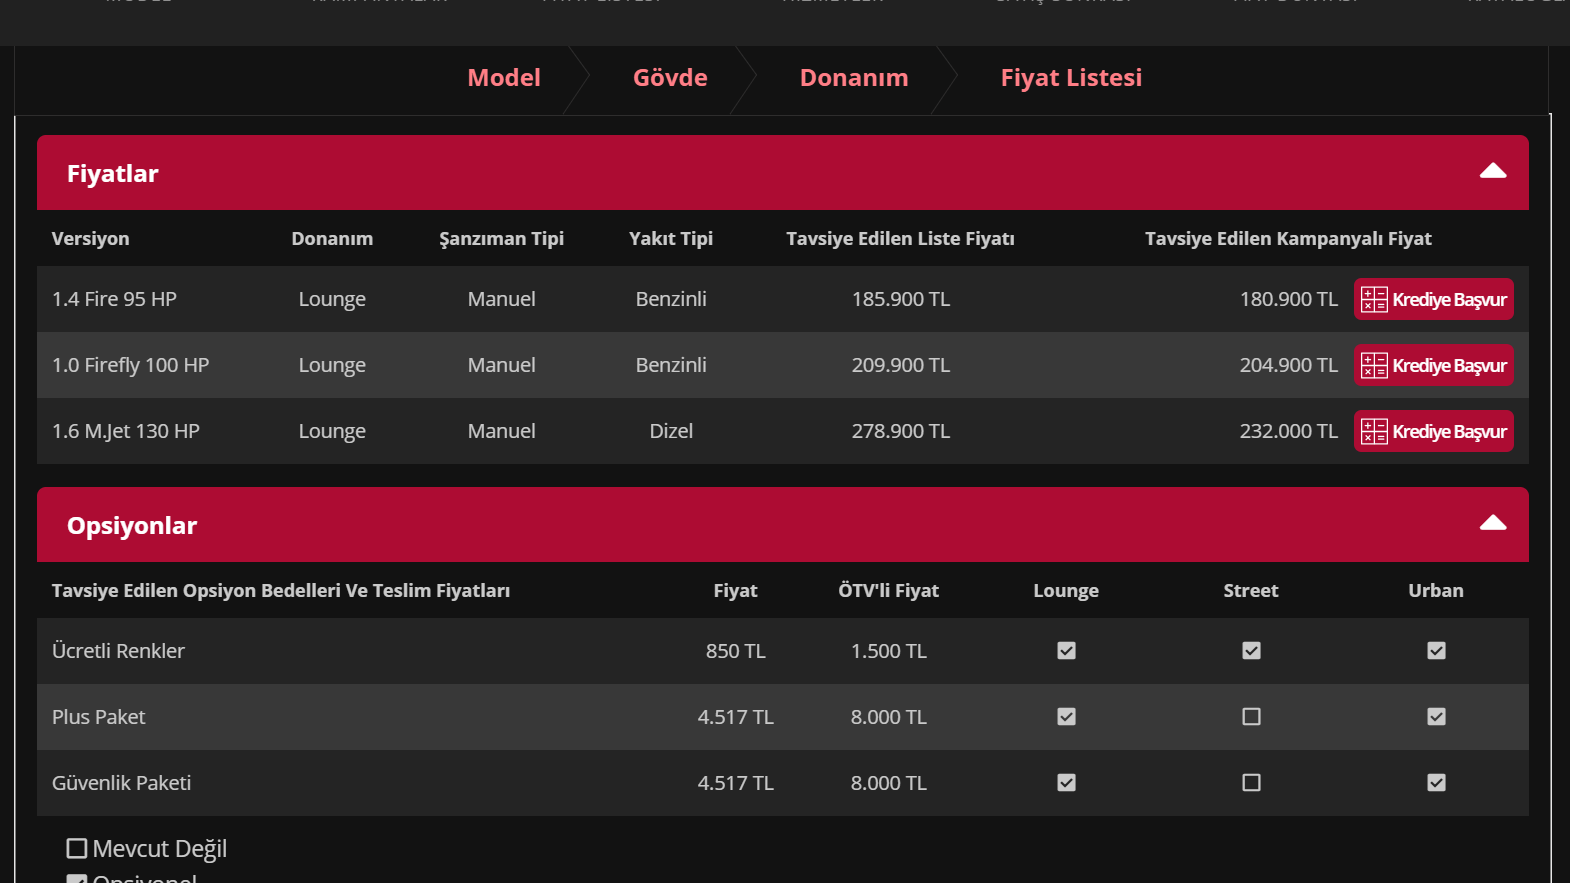Click Manuel in the 1.0 Firefly row

(501, 365)
